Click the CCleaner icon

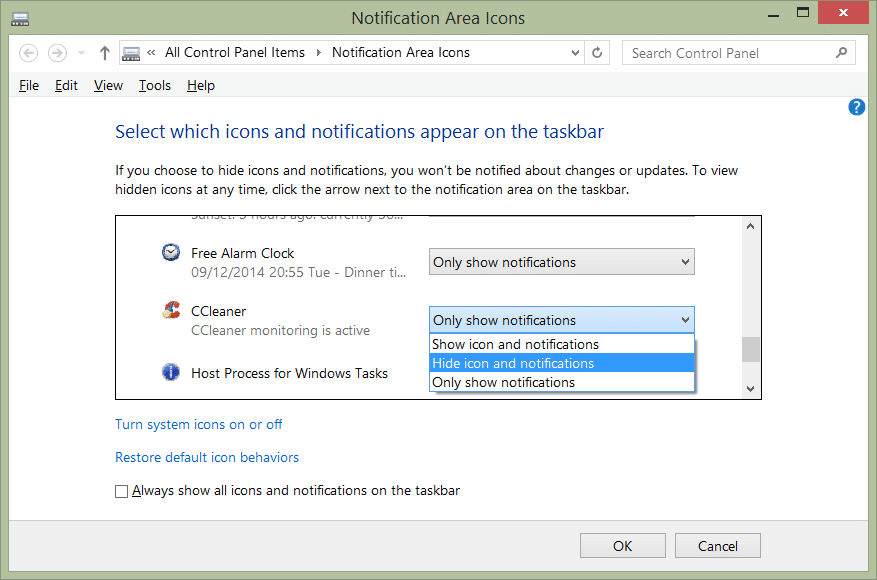pos(171,309)
